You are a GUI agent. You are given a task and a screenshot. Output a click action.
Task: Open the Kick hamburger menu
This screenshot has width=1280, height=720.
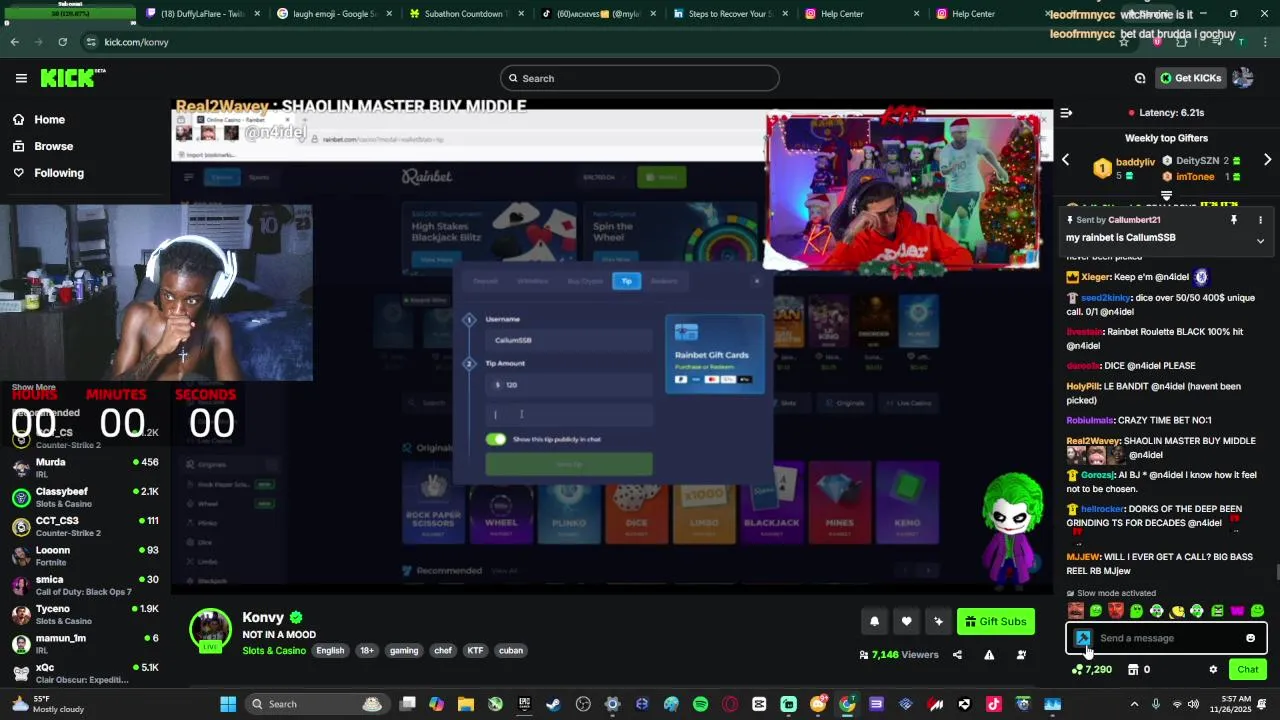pyautogui.click(x=21, y=78)
